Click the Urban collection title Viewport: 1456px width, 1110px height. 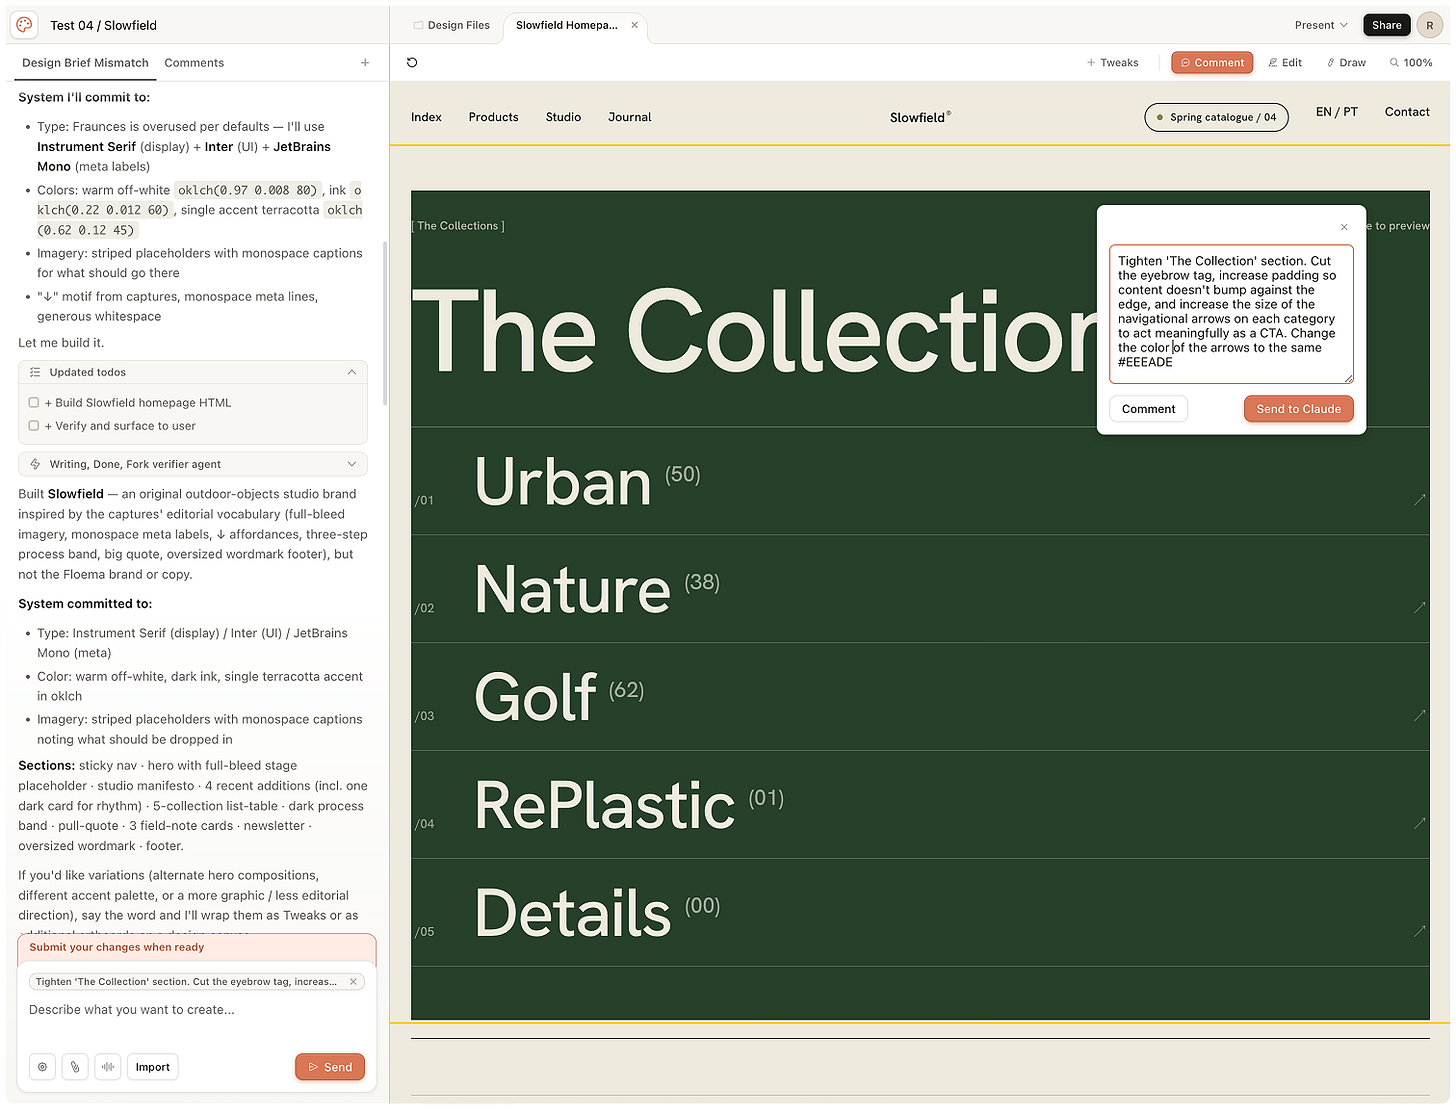[562, 481]
